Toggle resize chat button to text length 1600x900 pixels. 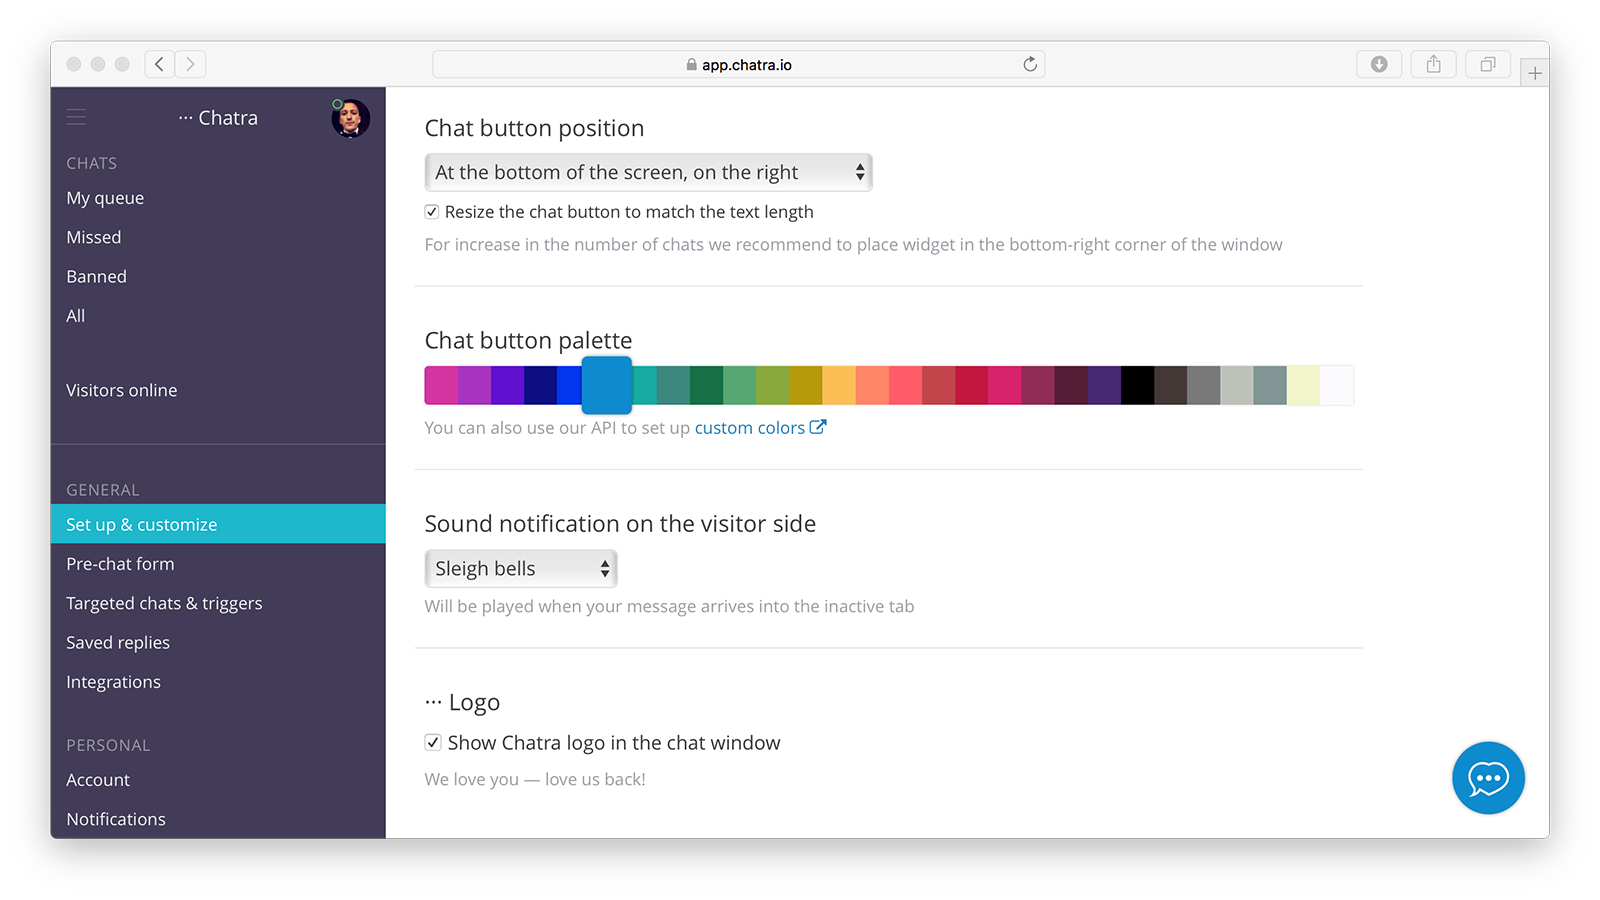432,212
